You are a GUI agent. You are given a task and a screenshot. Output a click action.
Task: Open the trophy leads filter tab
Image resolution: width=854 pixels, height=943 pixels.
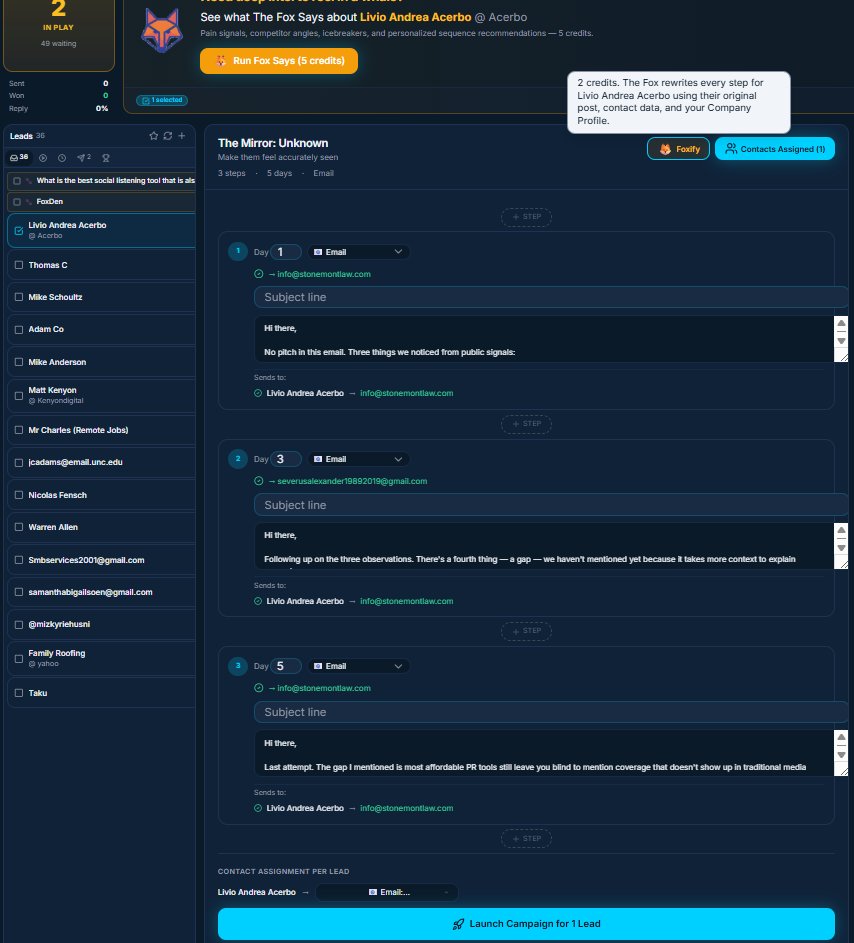click(x=107, y=157)
